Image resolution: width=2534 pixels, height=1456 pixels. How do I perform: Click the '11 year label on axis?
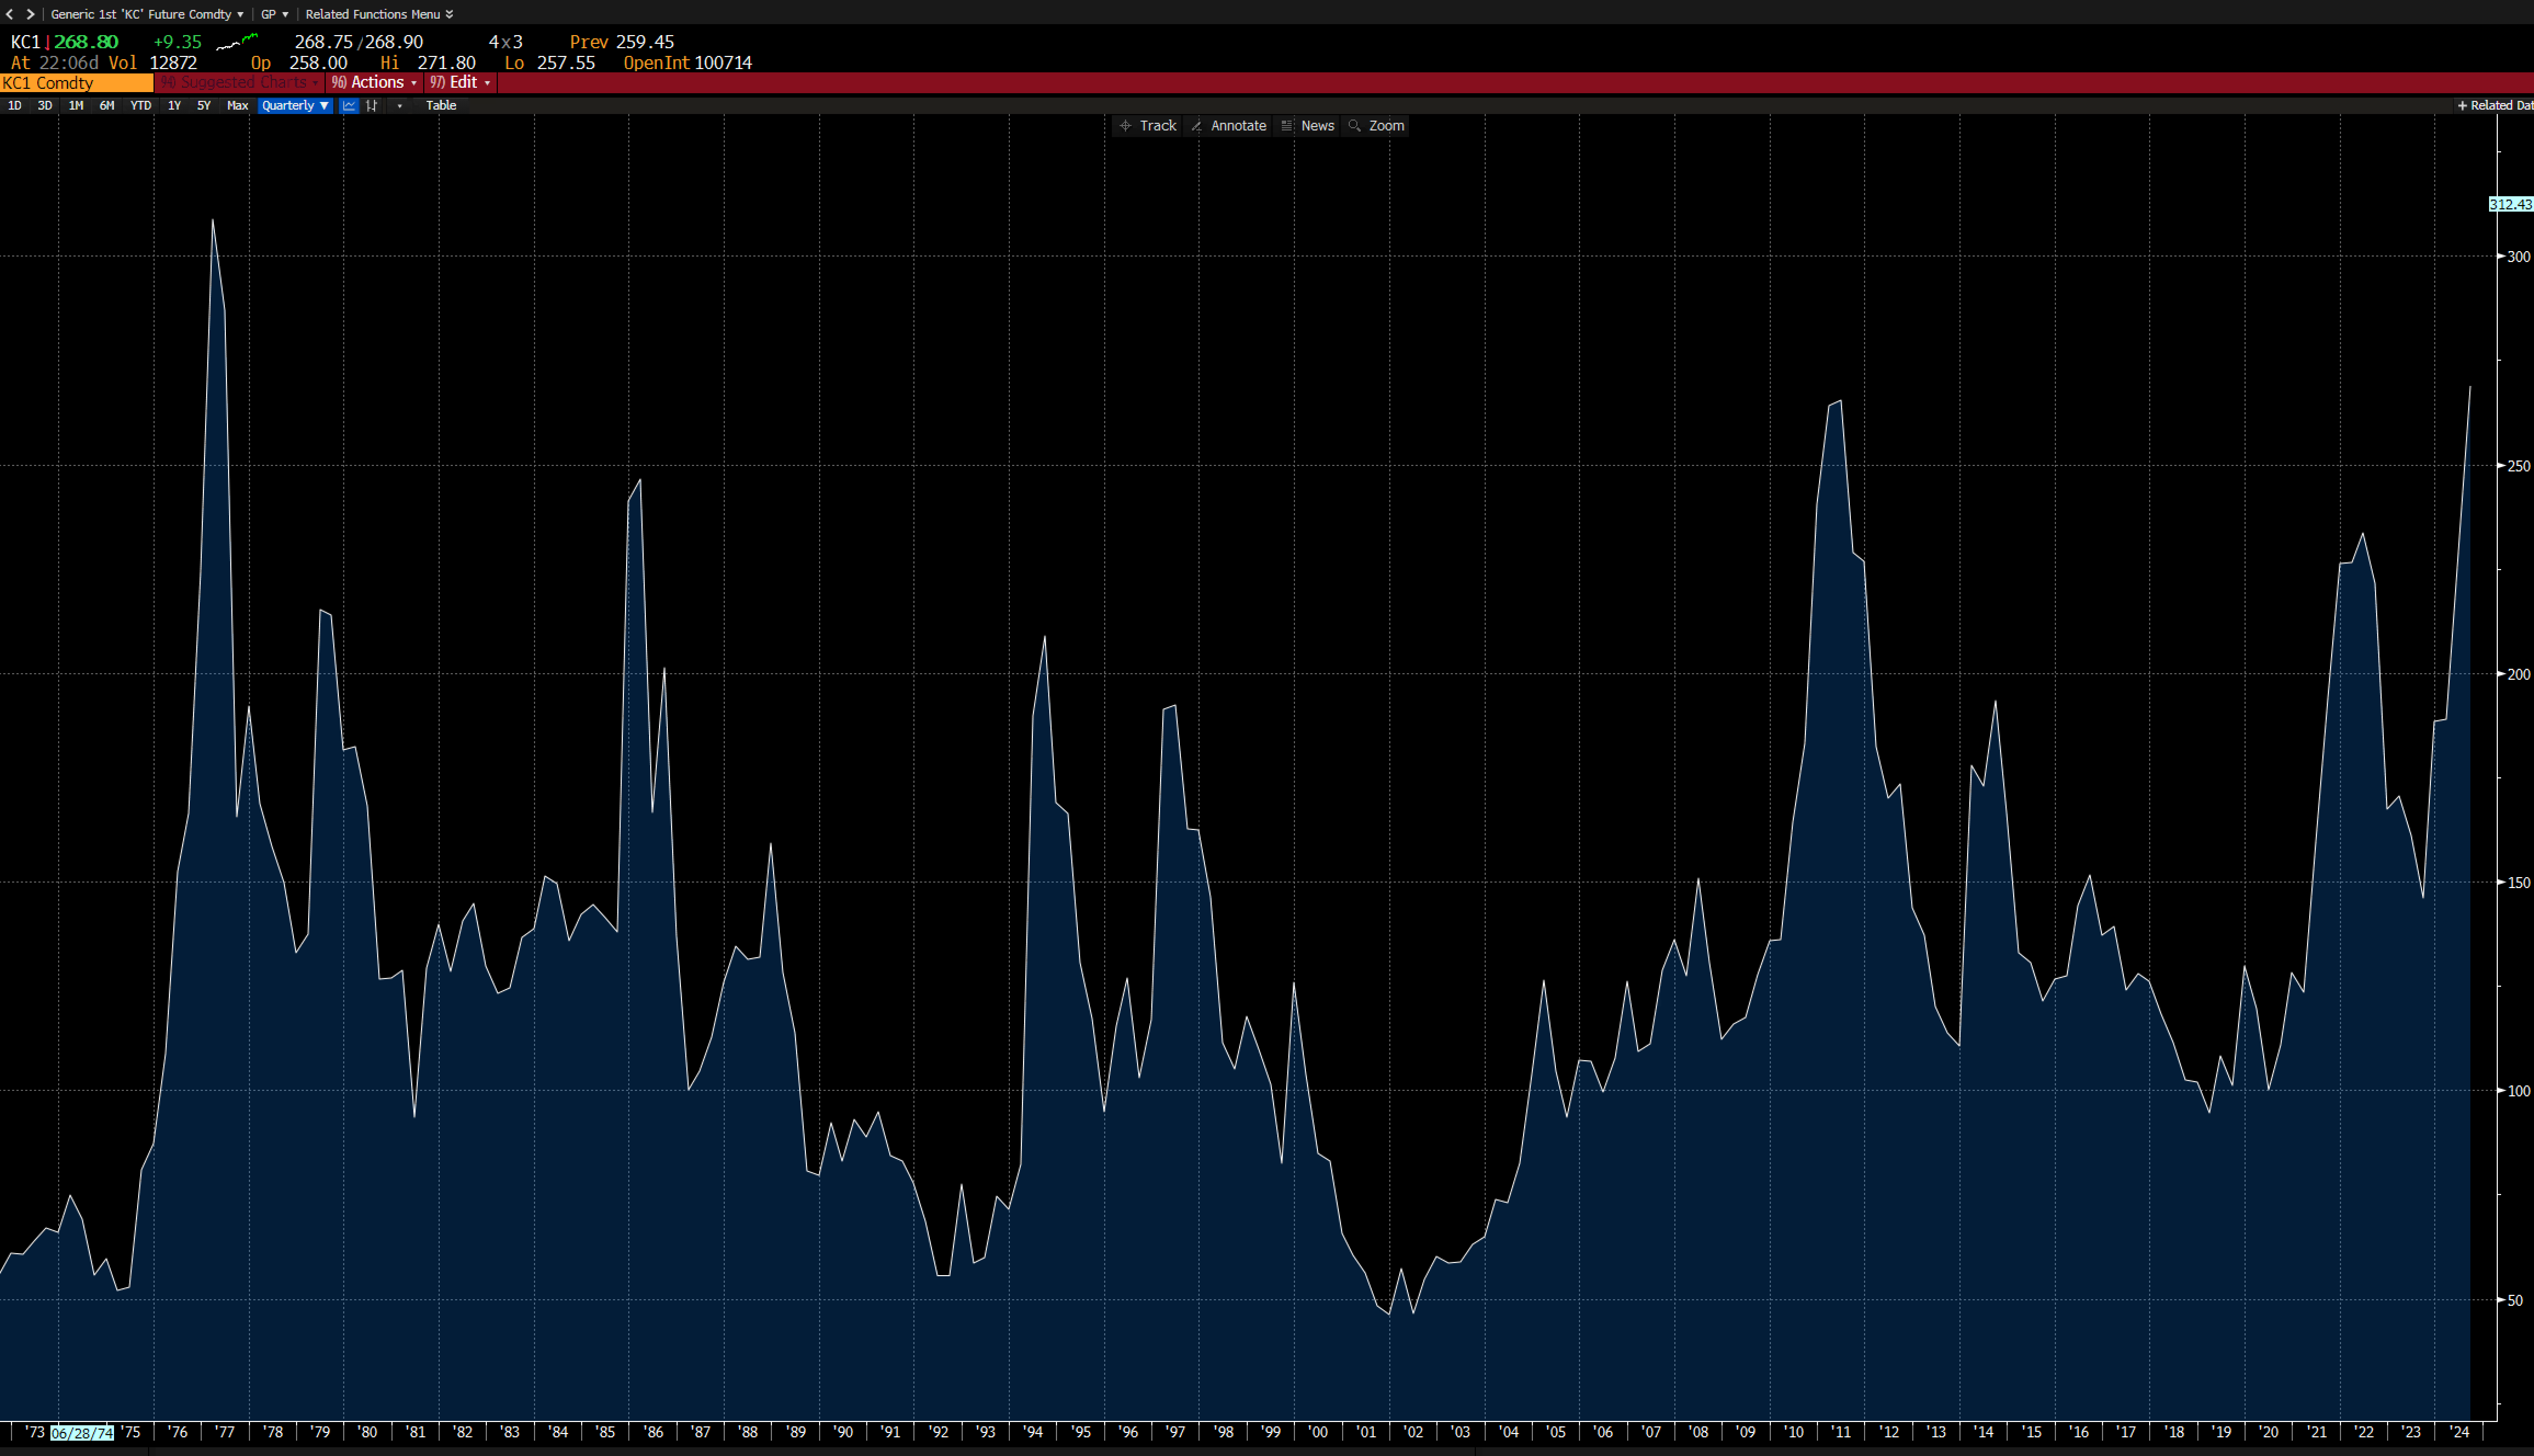click(x=1840, y=1432)
